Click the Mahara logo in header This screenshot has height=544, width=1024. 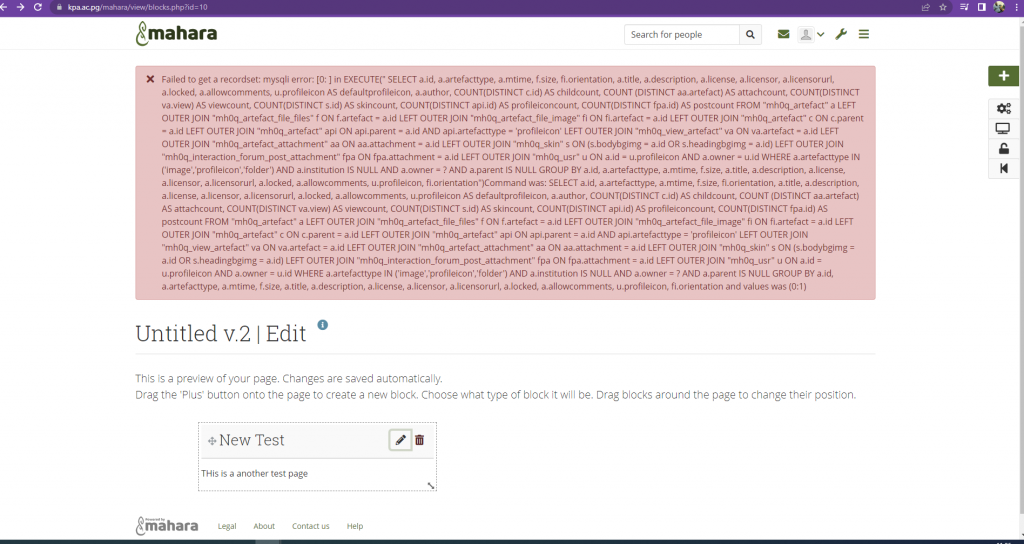tap(176, 34)
